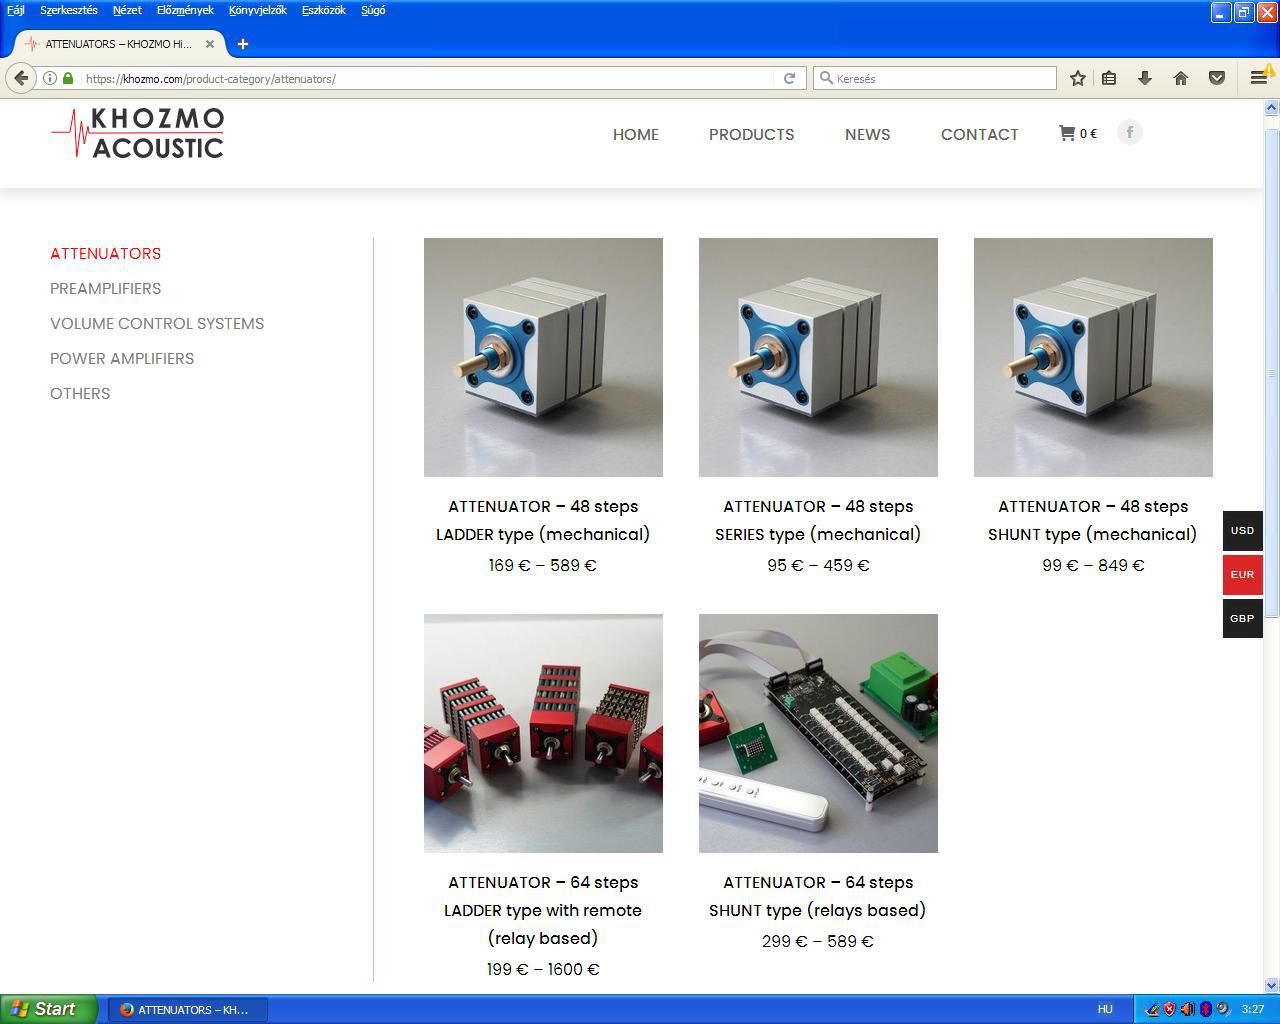Open a new tab with the plus button
The image size is (1280, 1024).
(x=243, y=44)
